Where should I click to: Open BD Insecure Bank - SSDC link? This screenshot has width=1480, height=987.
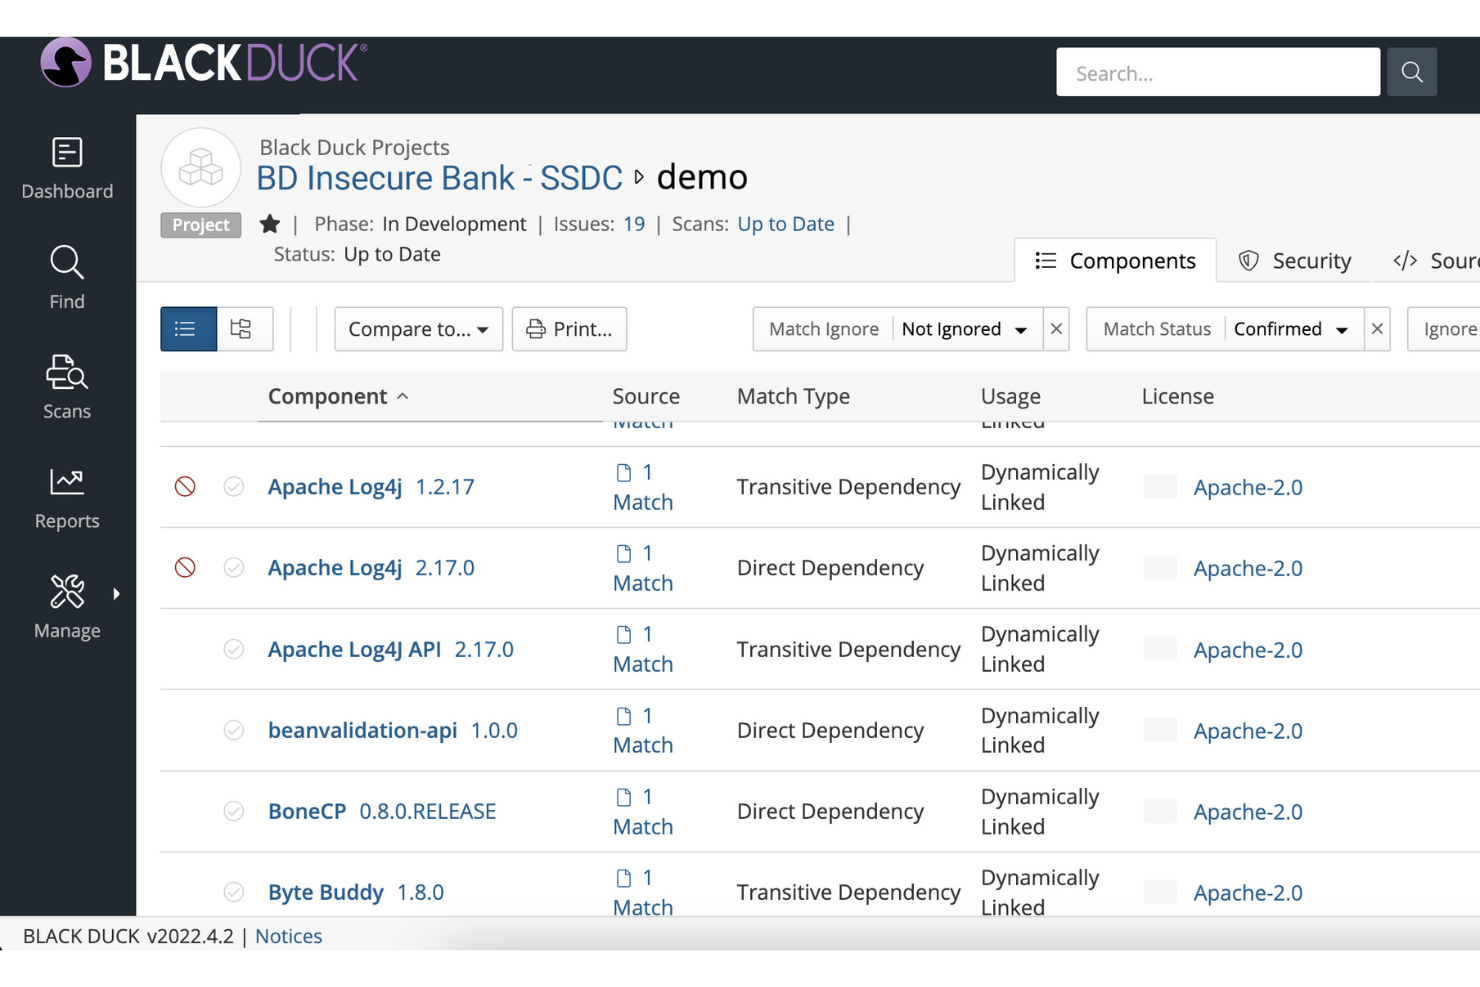(439, 178)
